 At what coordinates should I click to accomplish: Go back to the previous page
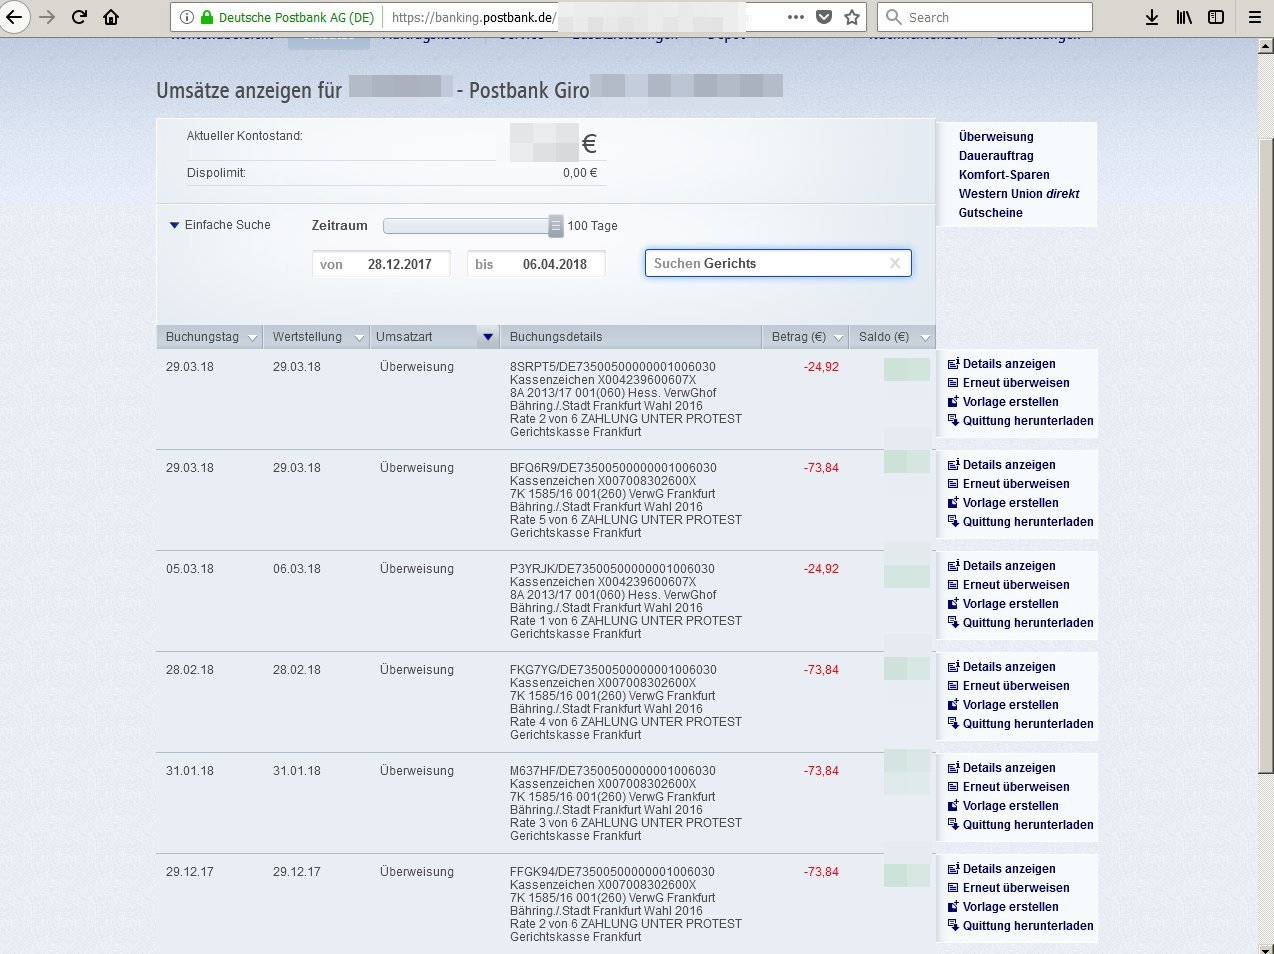tap(13, 17)
